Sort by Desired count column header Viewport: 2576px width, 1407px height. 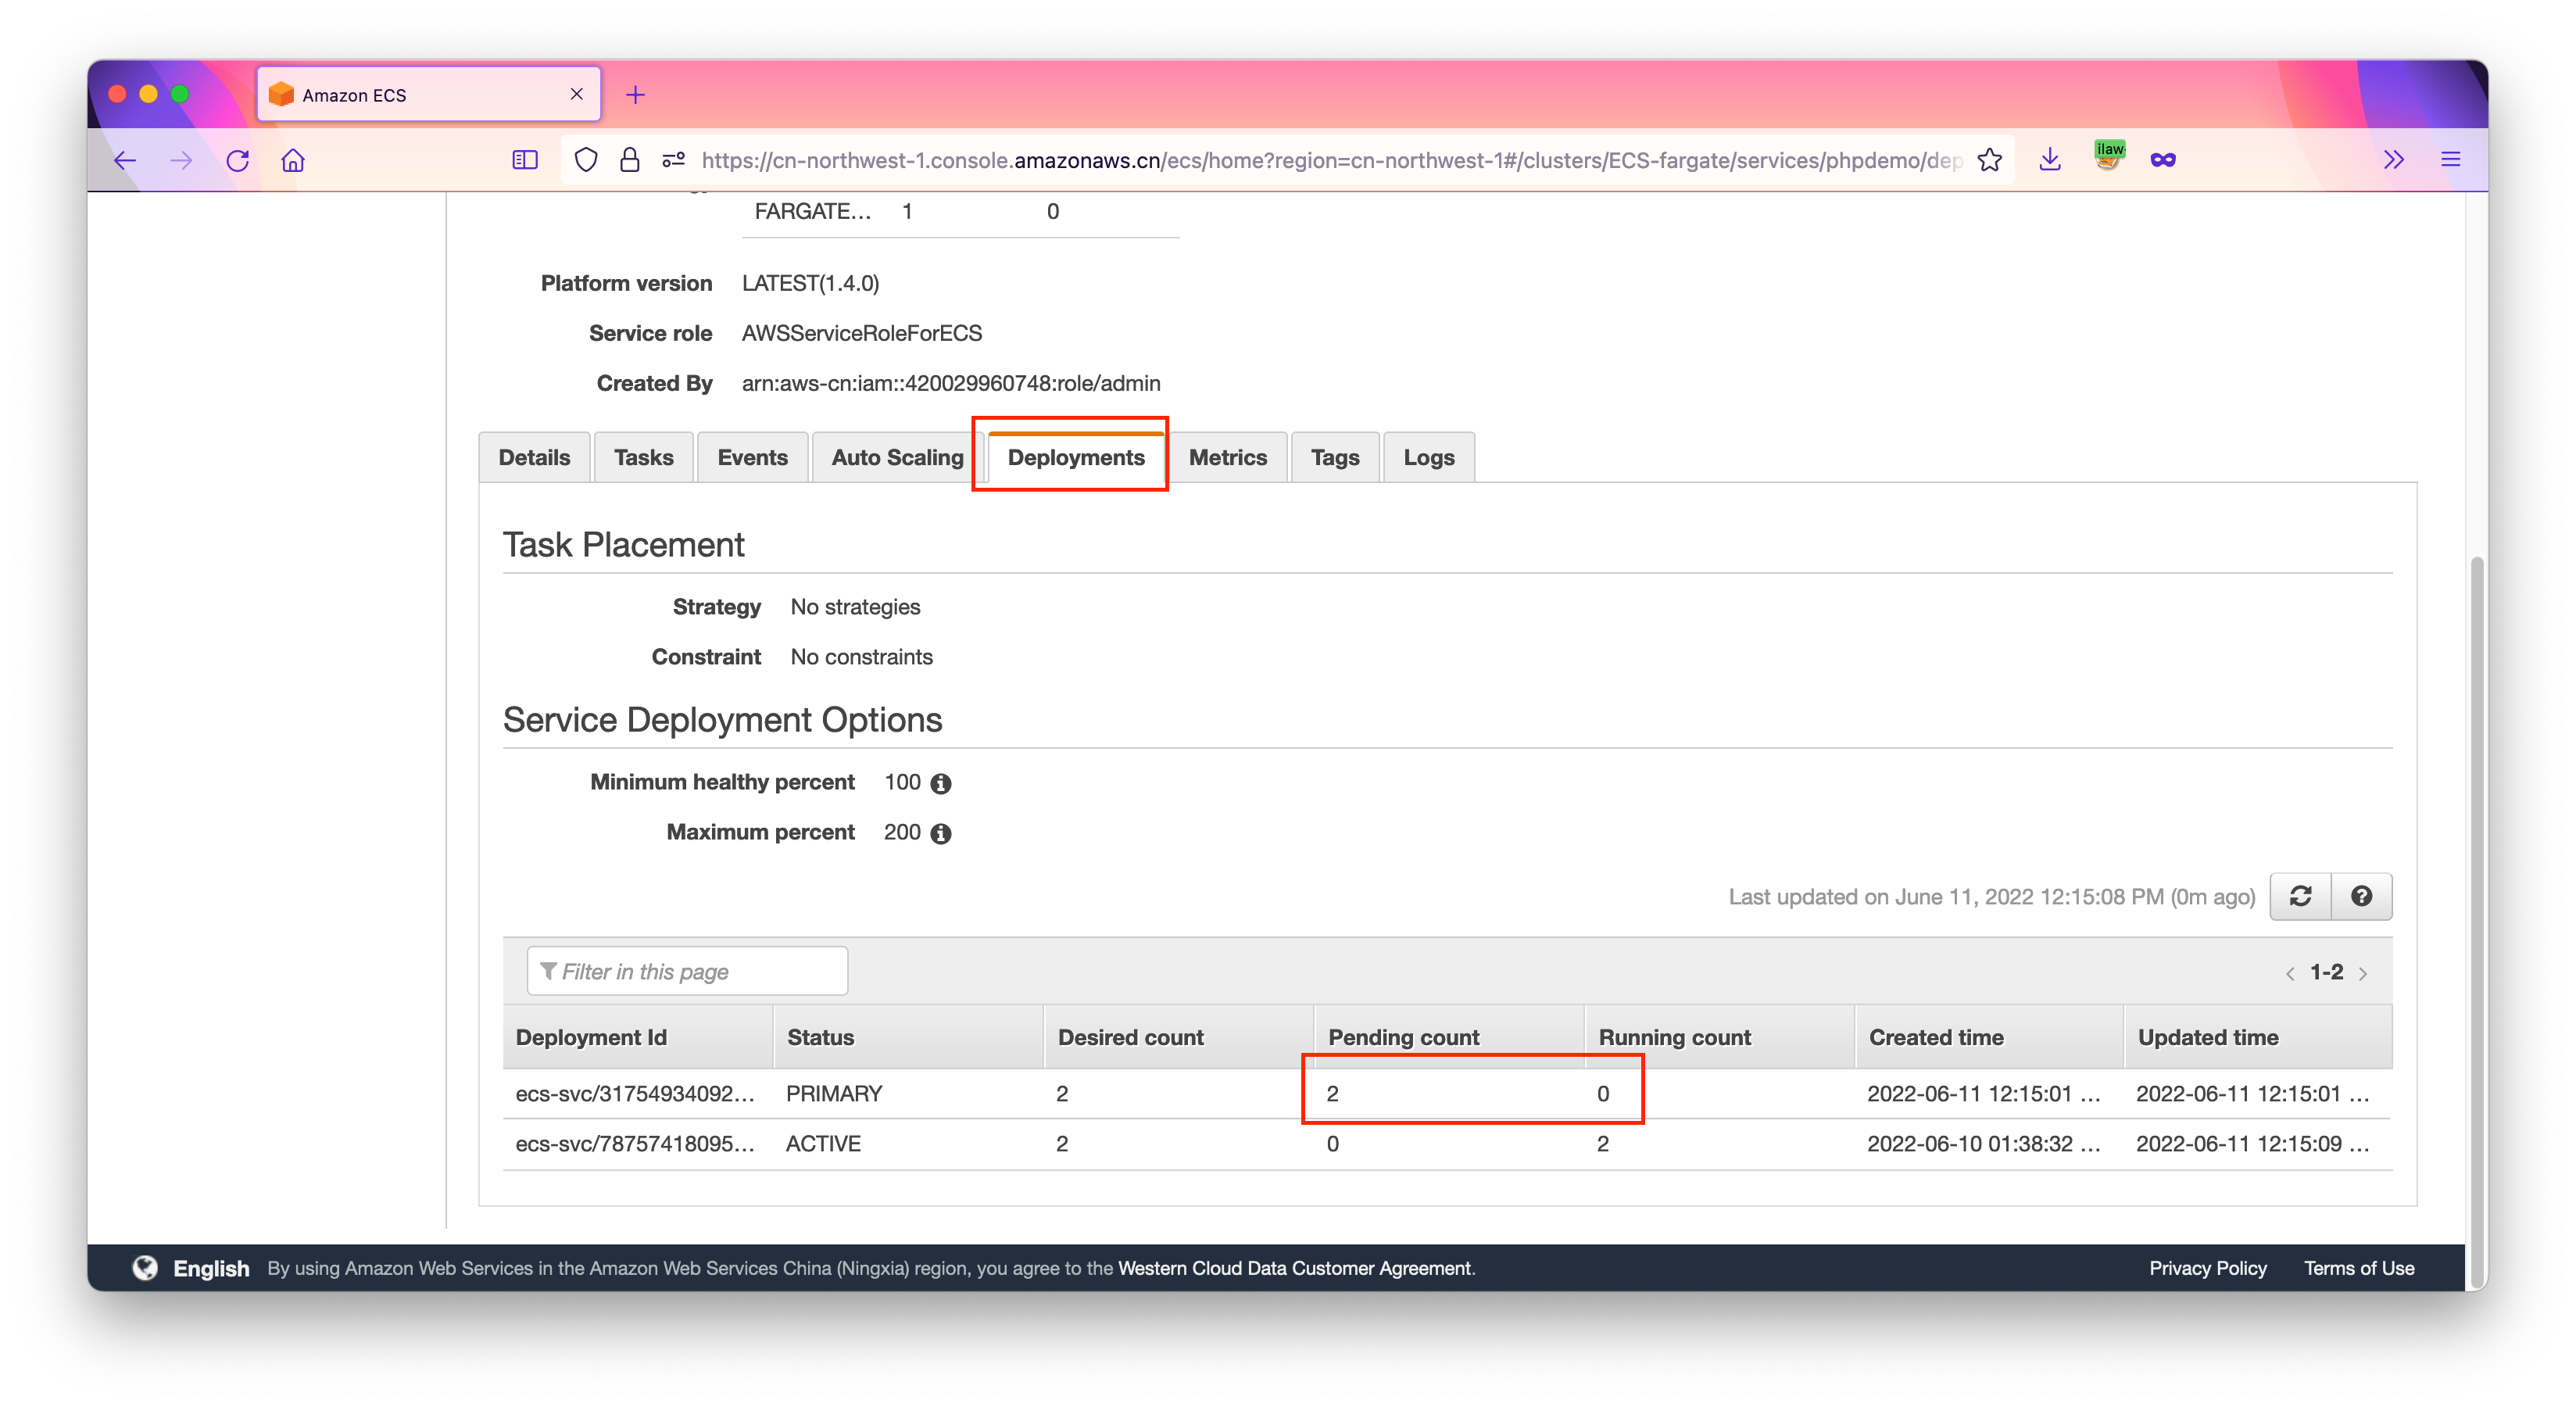coord(1178,1037)
